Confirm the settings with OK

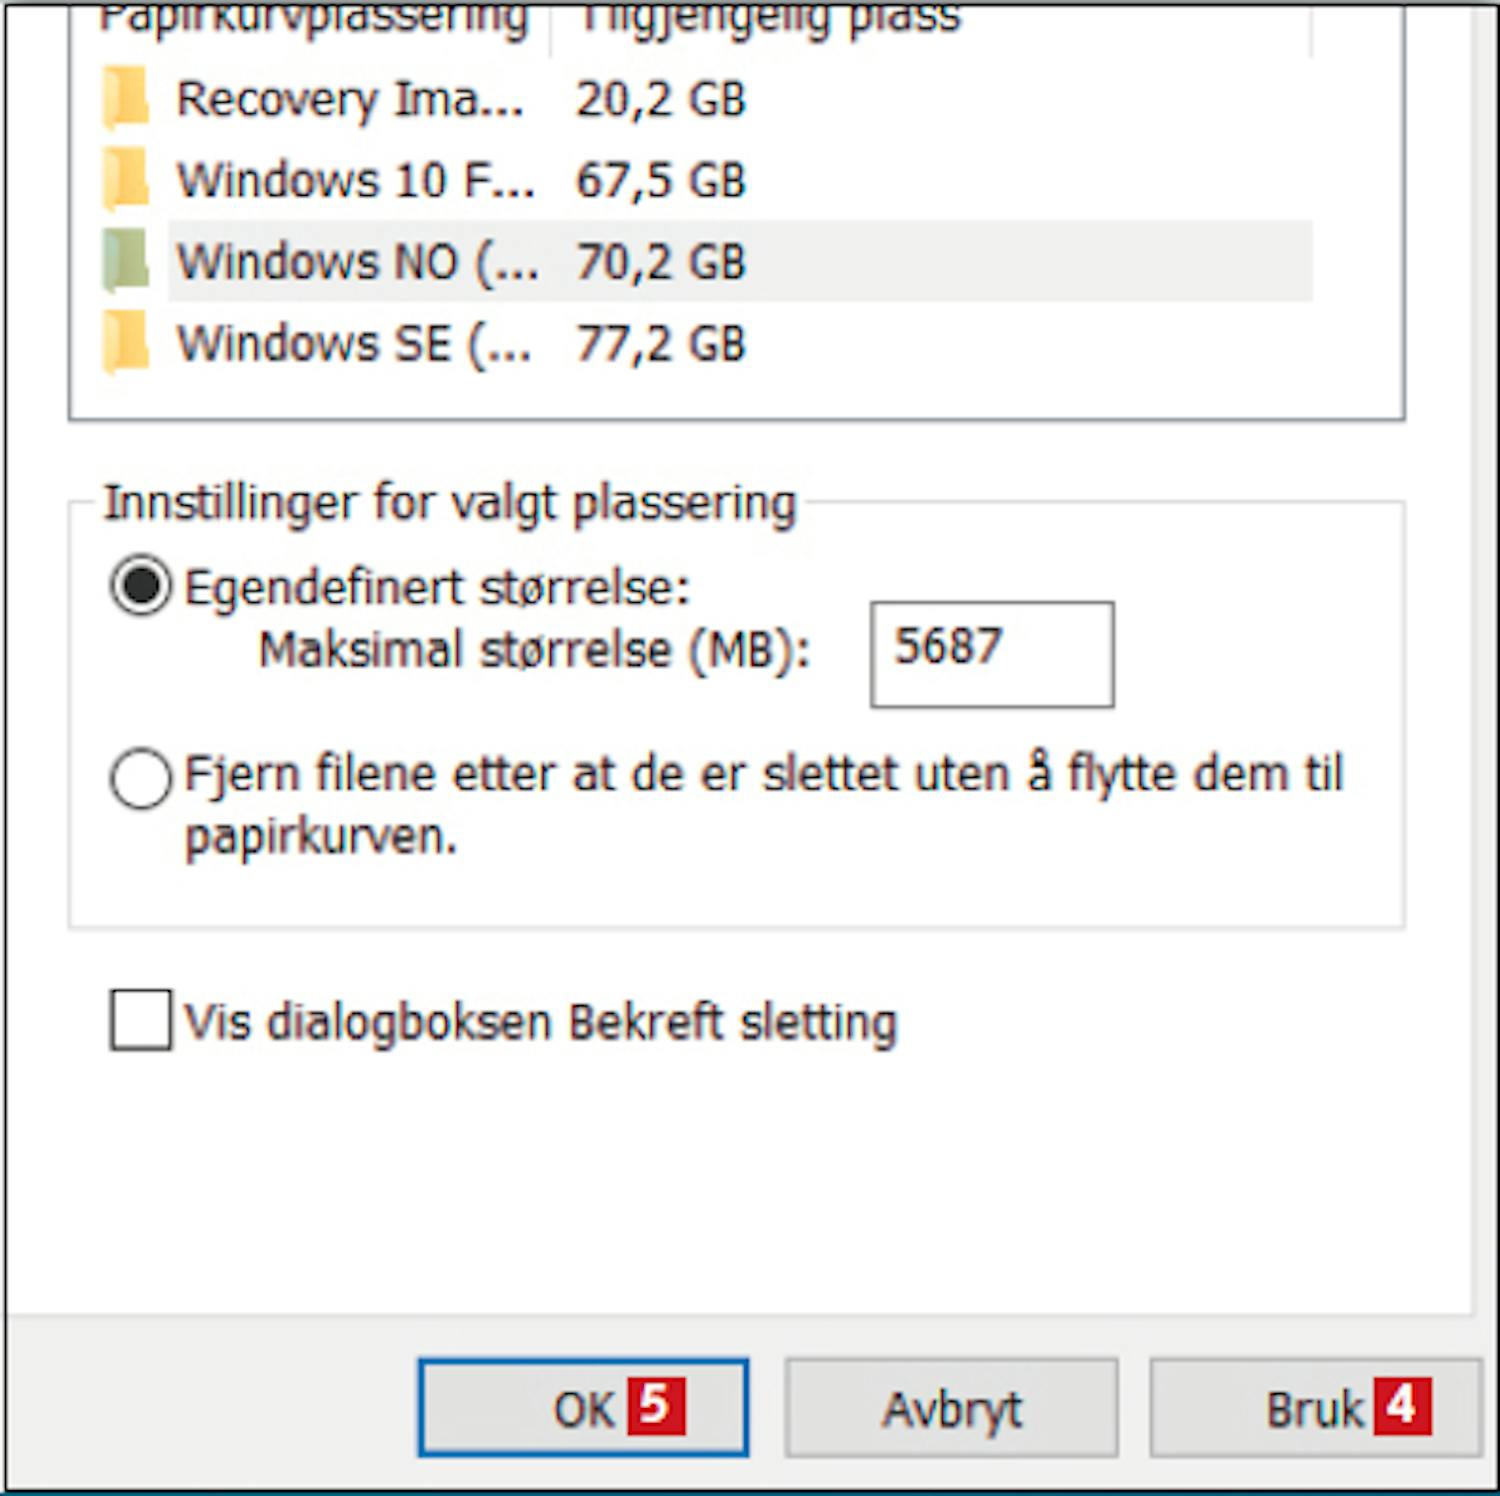point(583,1407)
